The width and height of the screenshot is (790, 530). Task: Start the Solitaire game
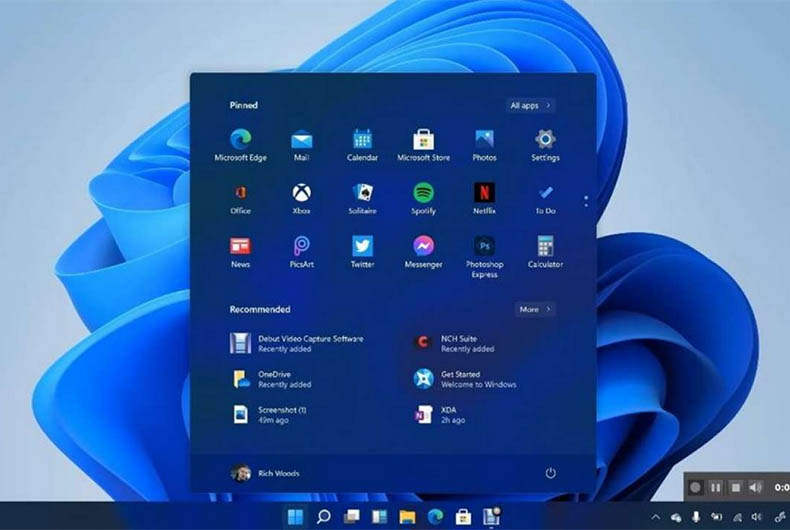tap(362, 198)
